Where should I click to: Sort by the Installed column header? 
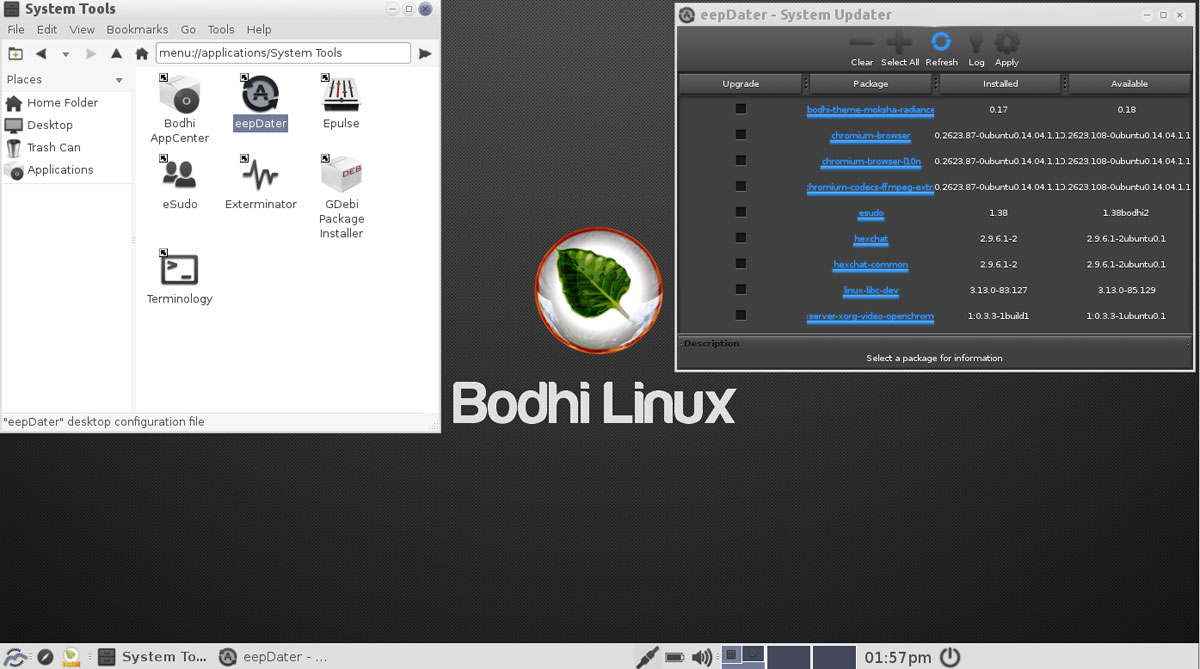coord(1000,84)
